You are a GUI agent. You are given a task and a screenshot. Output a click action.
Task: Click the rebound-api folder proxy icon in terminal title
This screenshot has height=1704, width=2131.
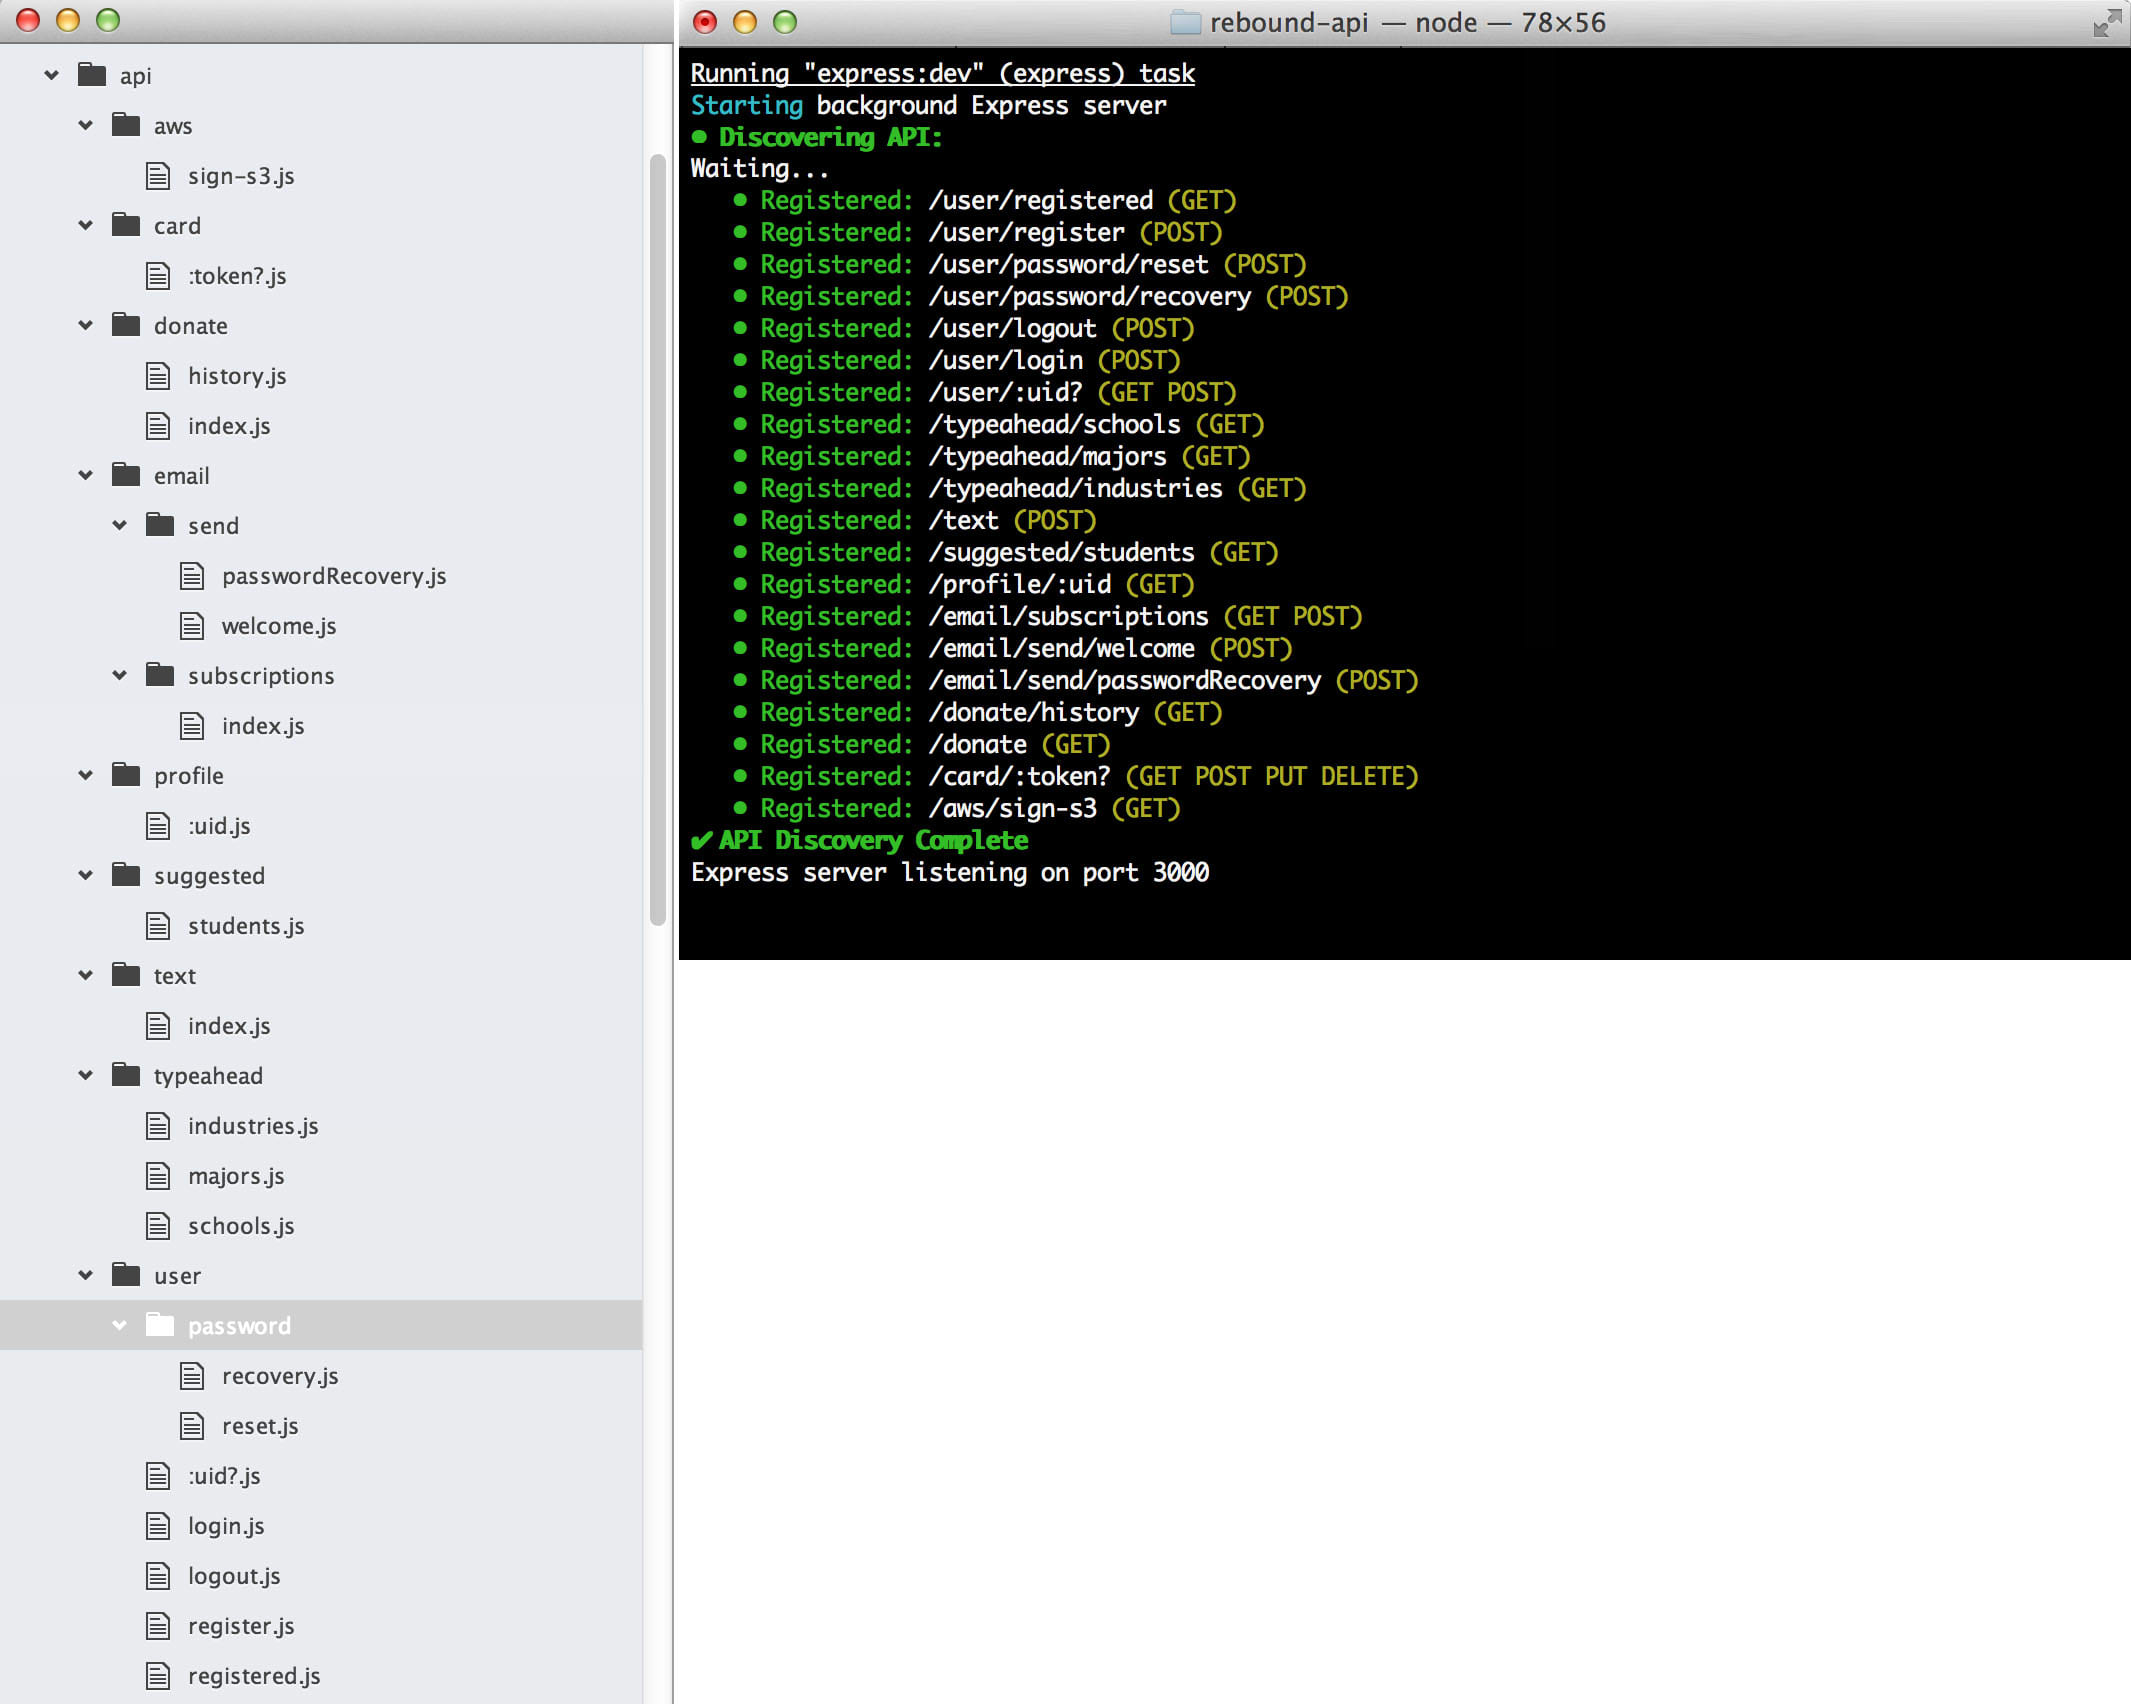1185,22
